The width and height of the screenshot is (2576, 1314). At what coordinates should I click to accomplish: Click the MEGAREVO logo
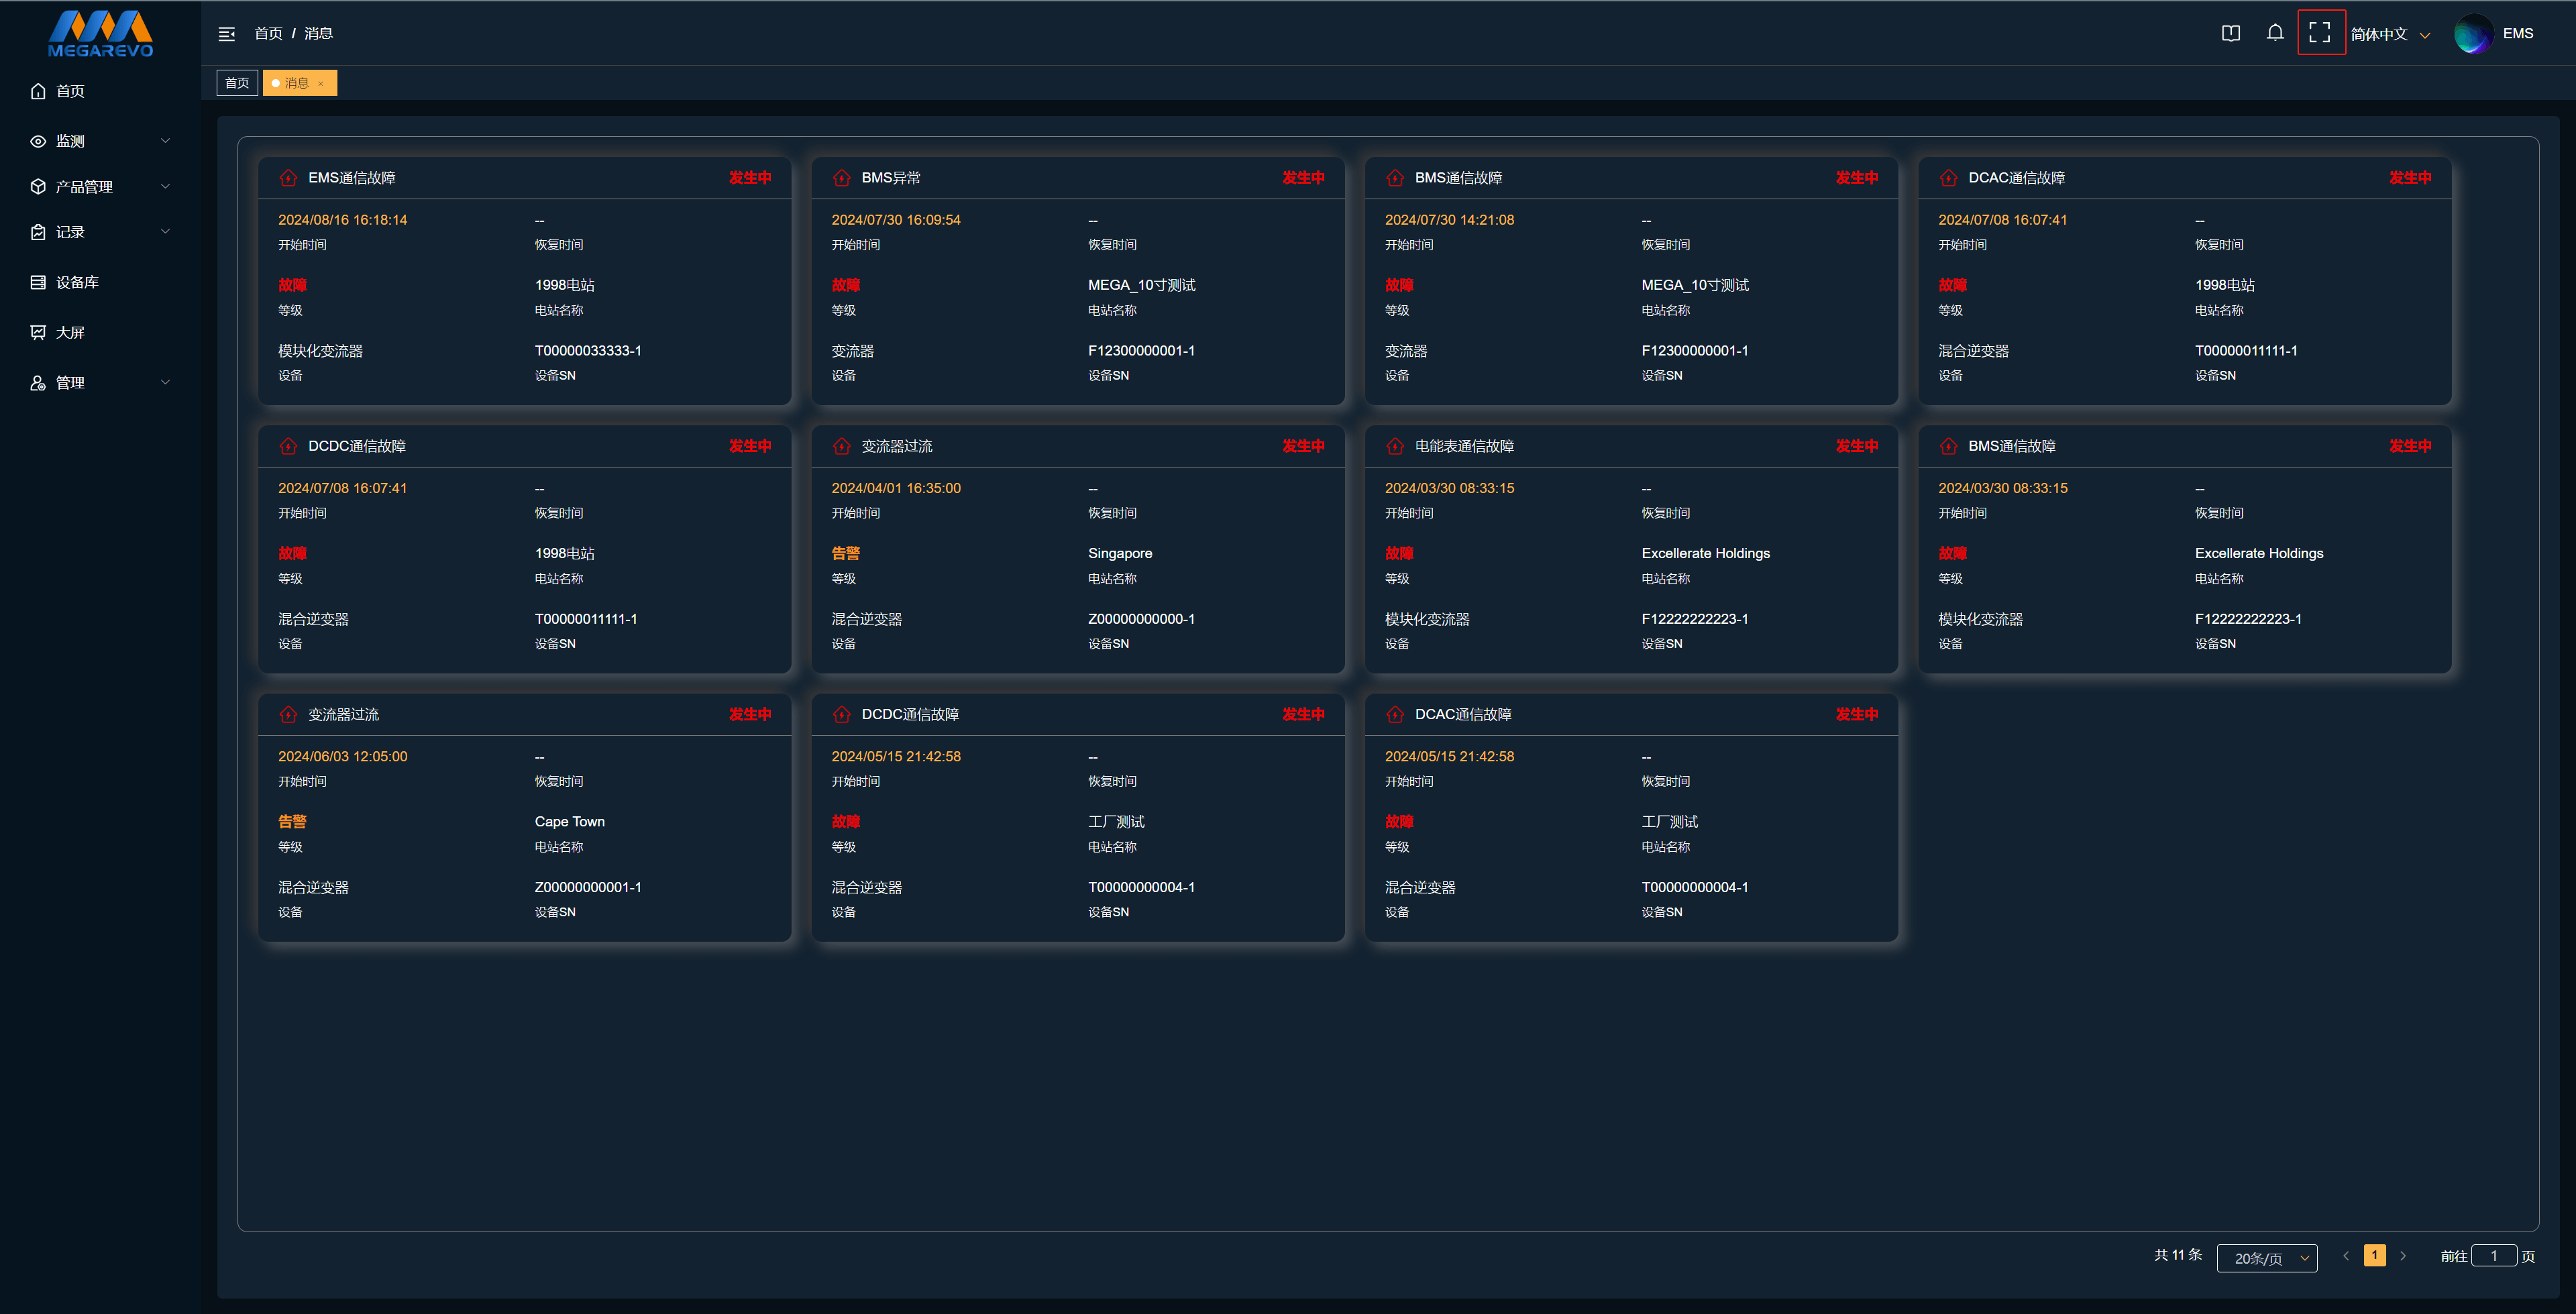[100, 34]
